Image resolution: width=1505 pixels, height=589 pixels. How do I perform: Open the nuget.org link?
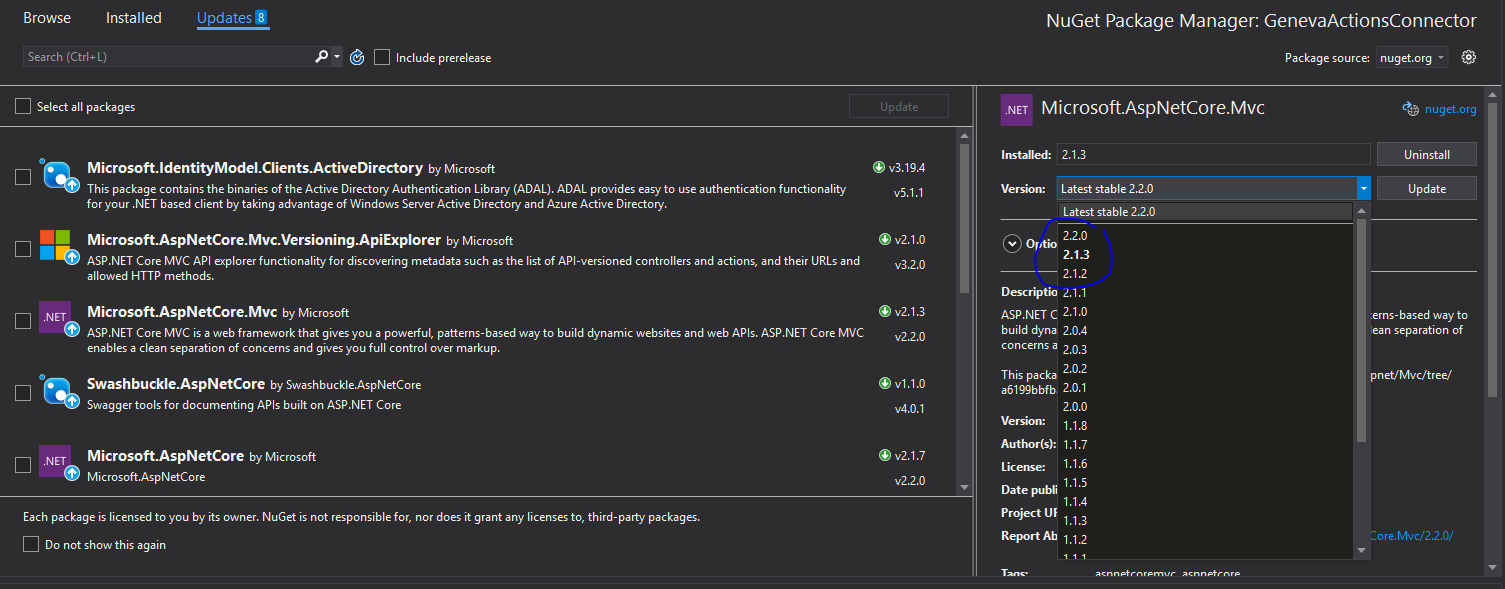[x=1451, y=110]
